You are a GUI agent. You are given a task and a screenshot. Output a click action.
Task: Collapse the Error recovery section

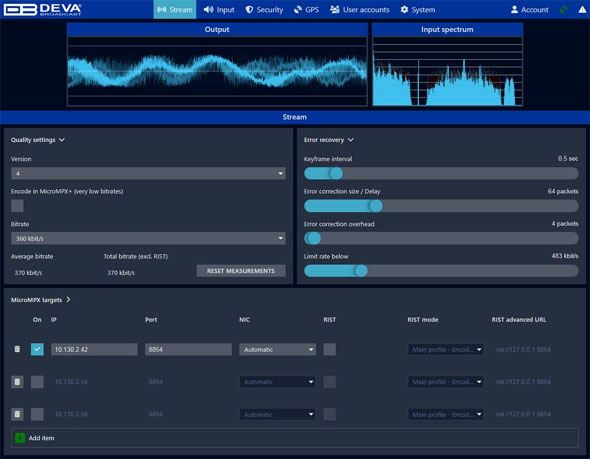[329, 140]
